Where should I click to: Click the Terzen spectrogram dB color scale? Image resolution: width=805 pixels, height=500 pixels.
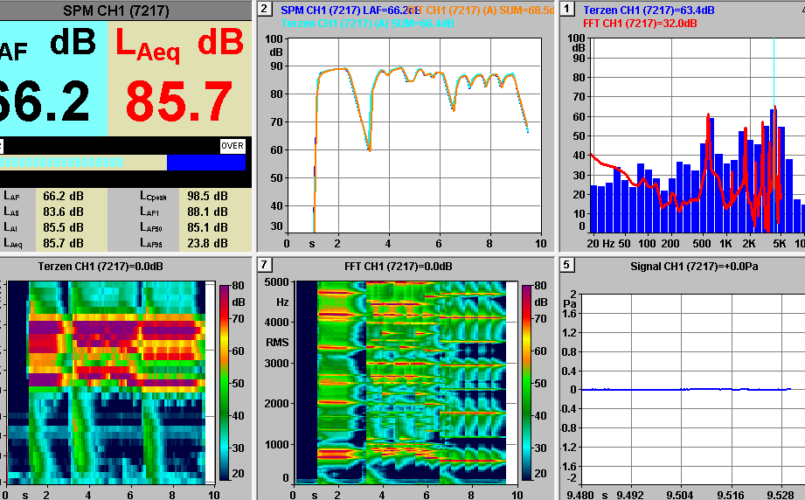223,382
